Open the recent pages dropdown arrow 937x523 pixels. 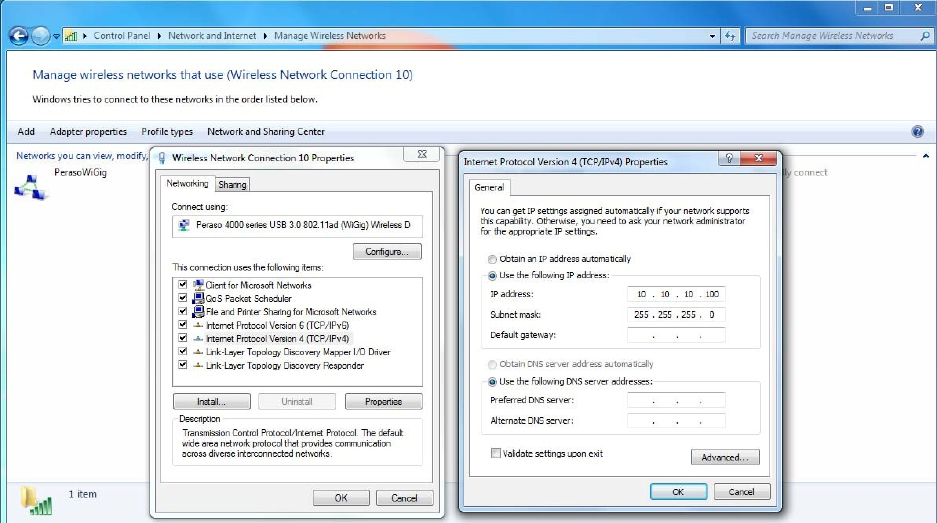point(56,36)
